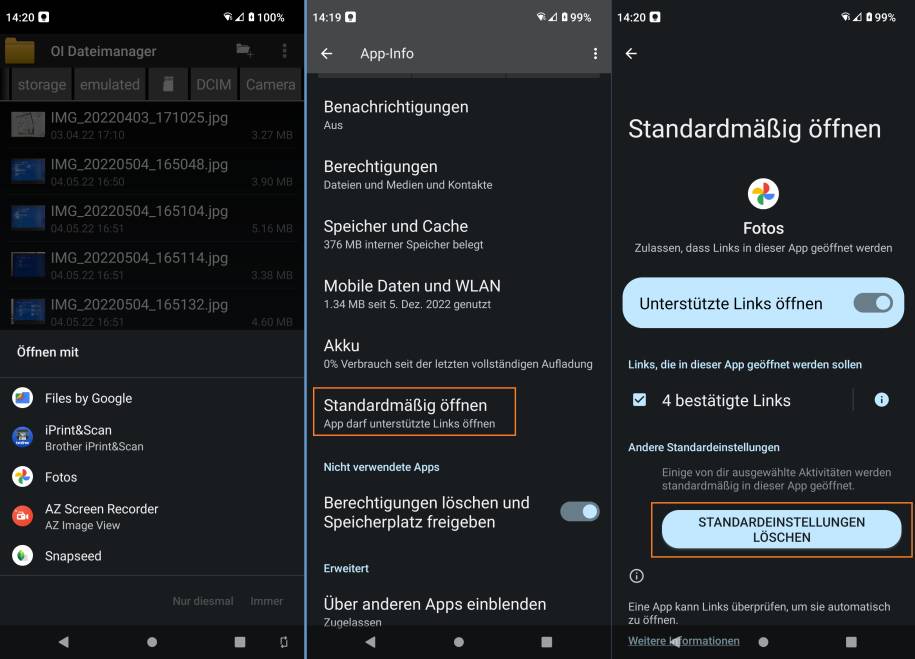Tap recents navigation button on middle phone
This screenshot has width=915, height=659.
[547, 642]
